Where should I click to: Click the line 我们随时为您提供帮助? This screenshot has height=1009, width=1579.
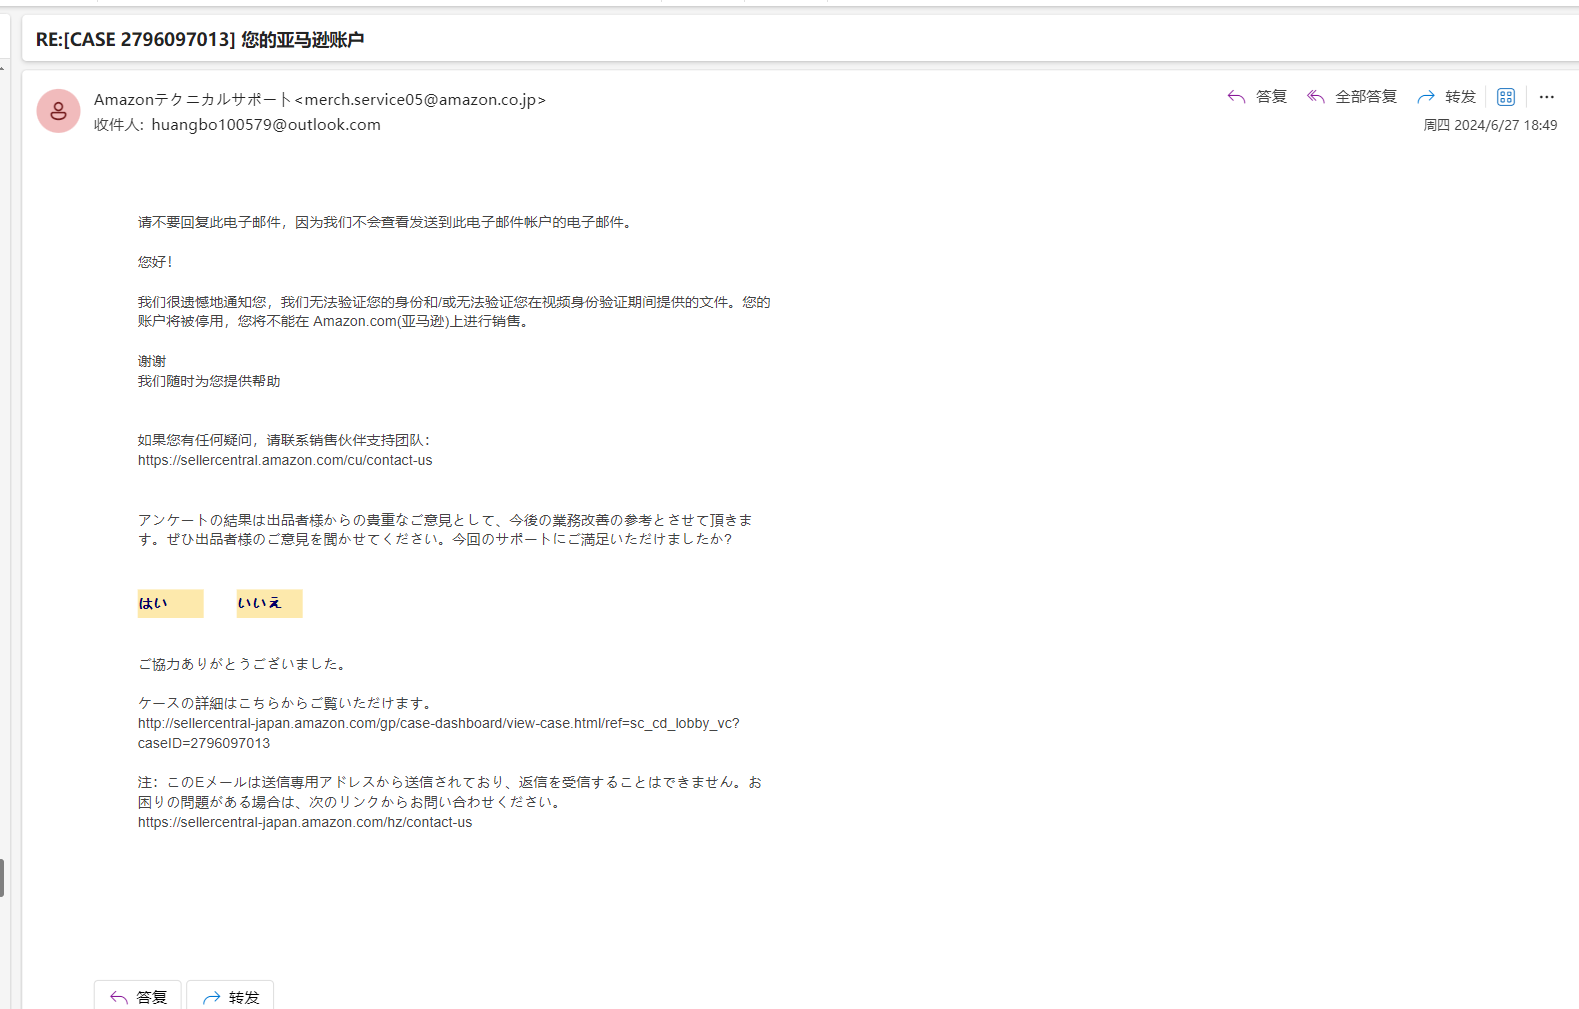209,381
